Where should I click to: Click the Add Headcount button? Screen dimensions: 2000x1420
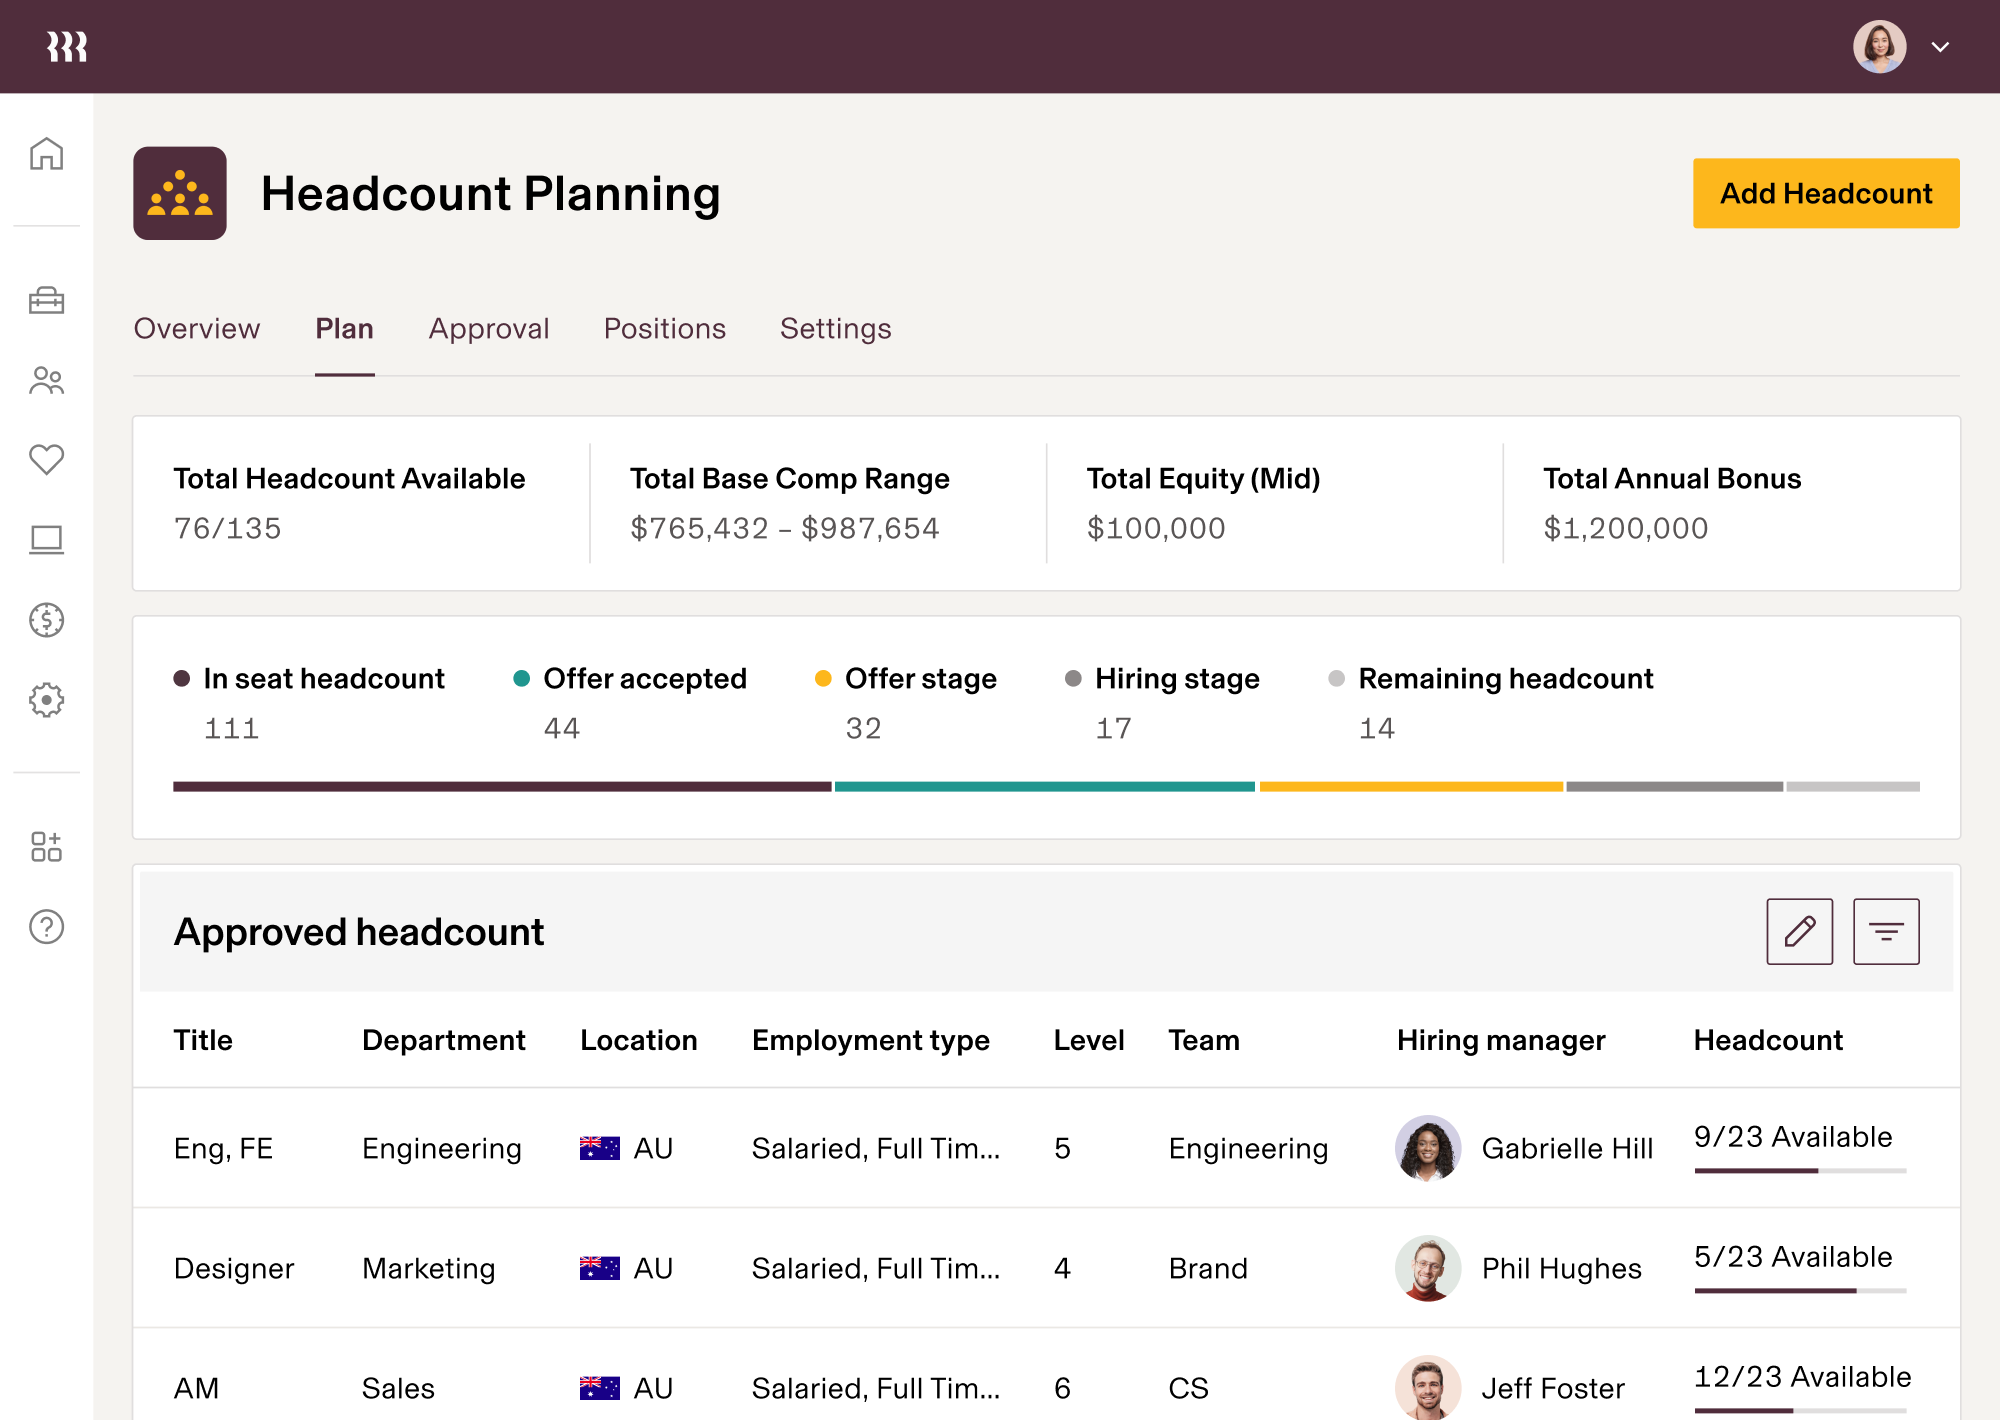(1825, 193)
